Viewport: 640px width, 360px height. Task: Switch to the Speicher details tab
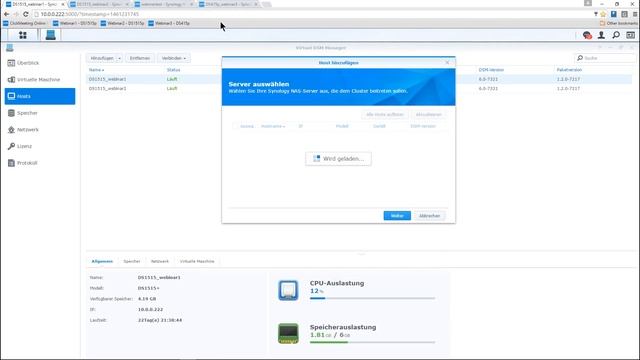coord(132,261)
